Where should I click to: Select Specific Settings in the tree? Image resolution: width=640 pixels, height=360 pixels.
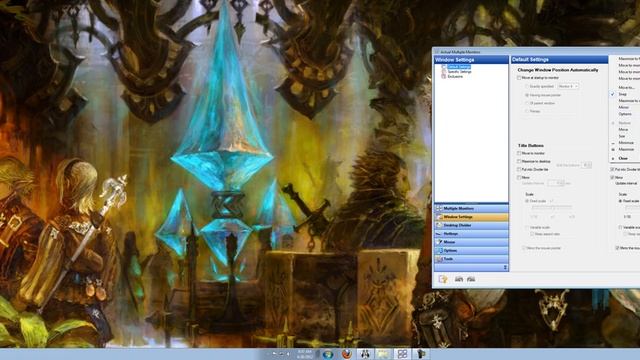[x=459, y=72]
